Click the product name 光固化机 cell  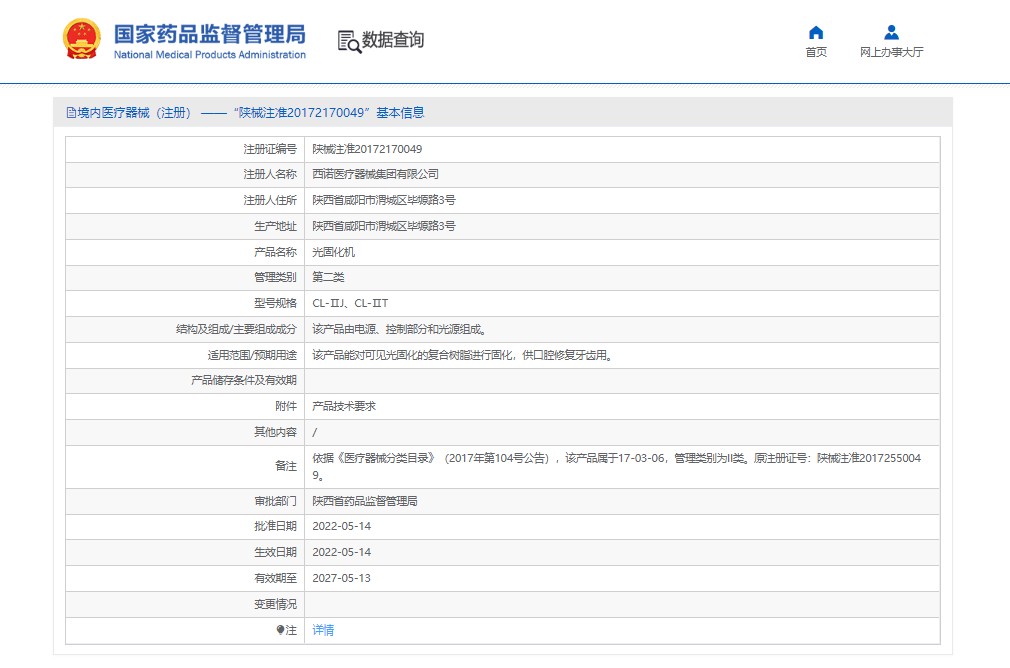[x=333, y=252]
